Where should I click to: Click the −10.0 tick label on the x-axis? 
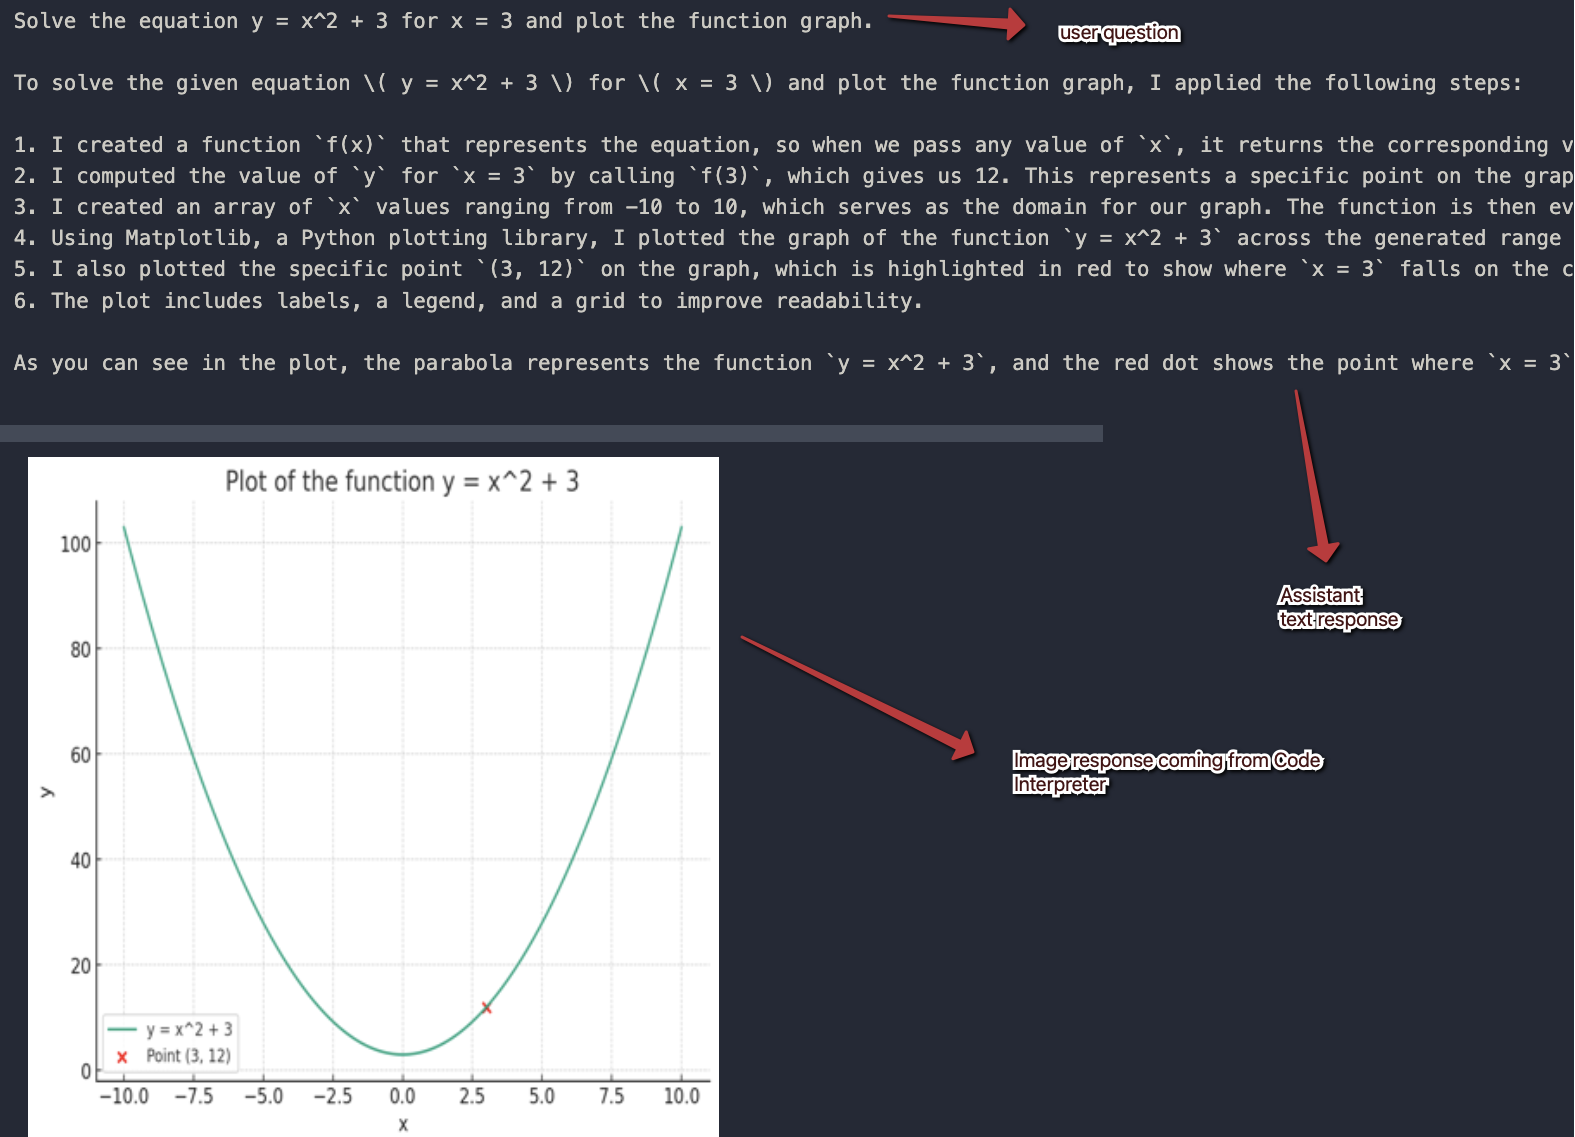(123, 1096)
